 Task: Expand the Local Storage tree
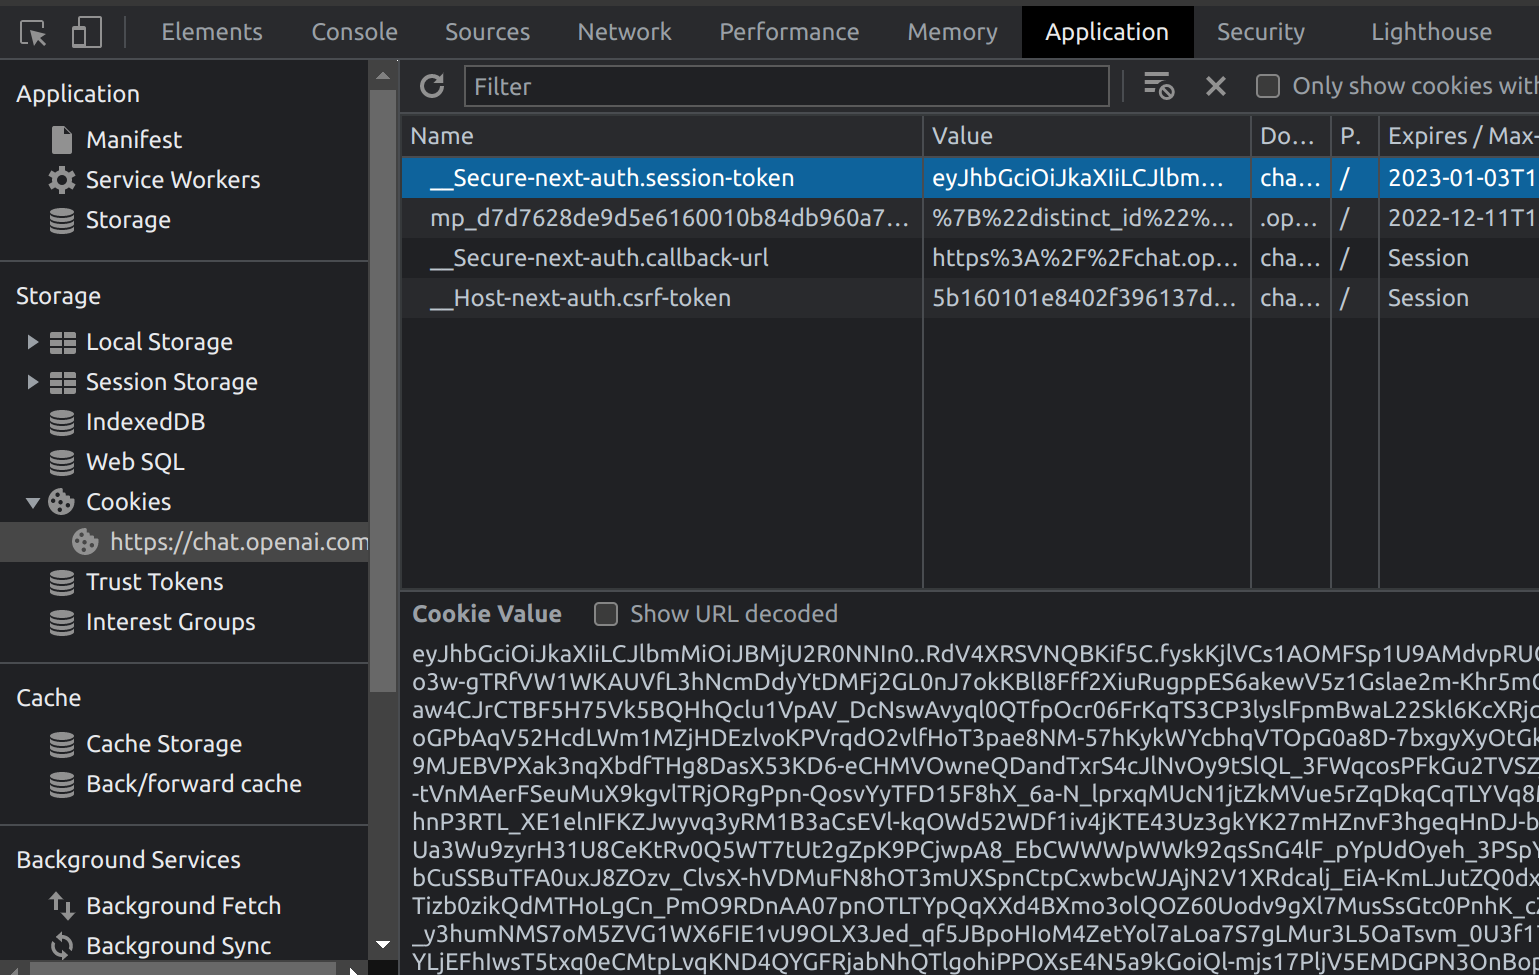click(x=32, y=342)
